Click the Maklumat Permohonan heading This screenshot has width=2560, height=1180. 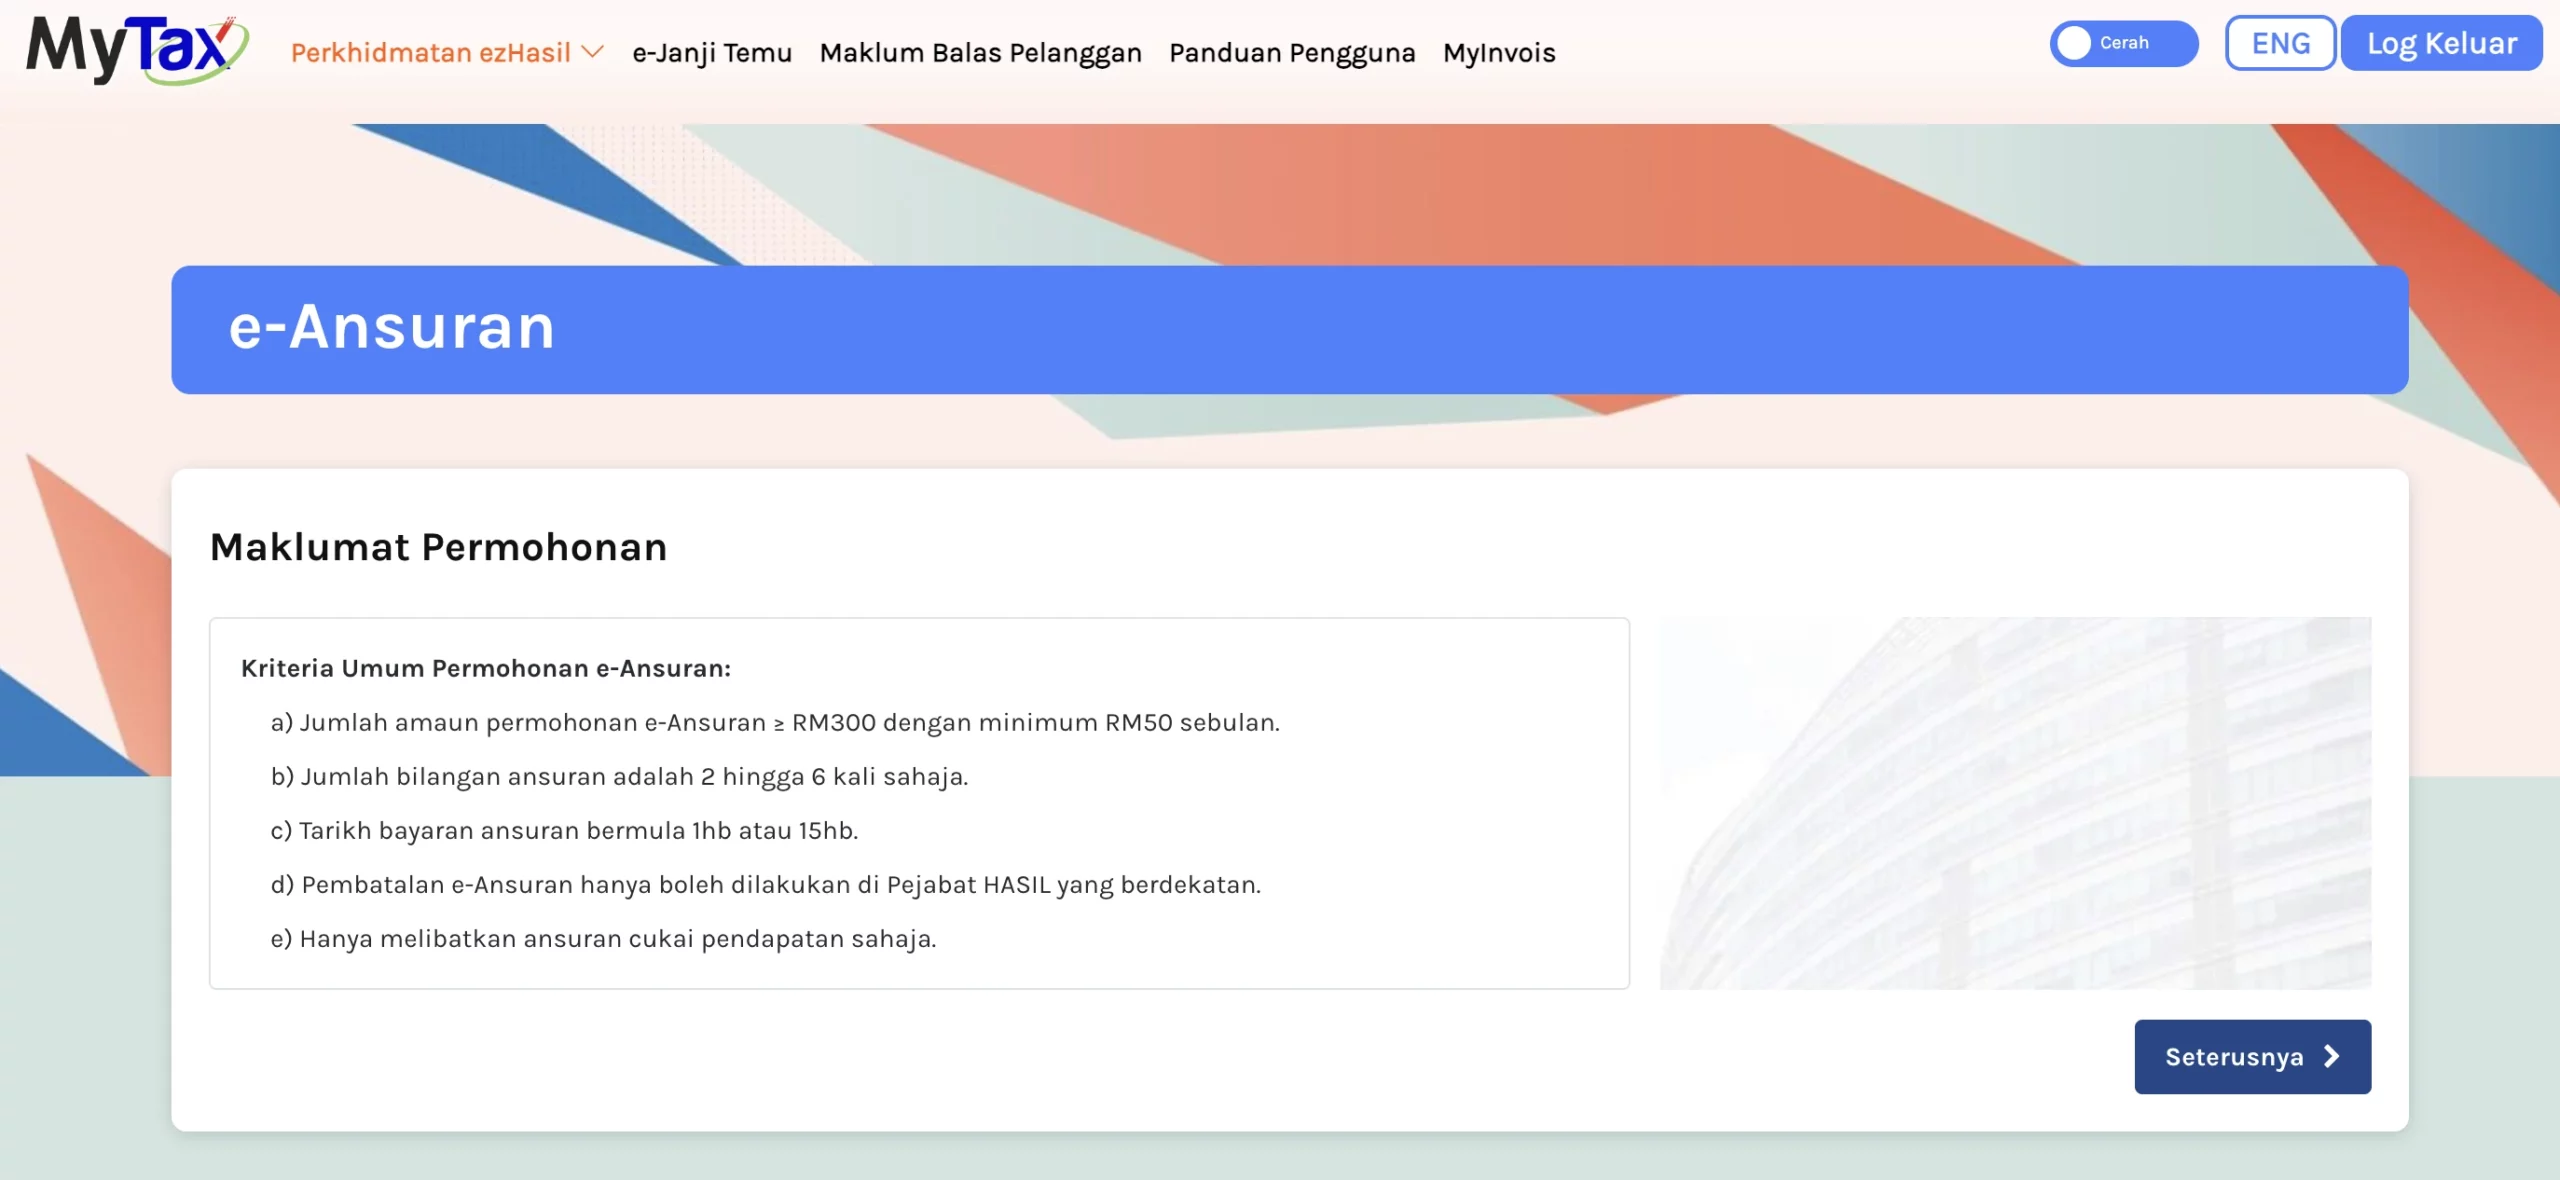tap(438, 547)
